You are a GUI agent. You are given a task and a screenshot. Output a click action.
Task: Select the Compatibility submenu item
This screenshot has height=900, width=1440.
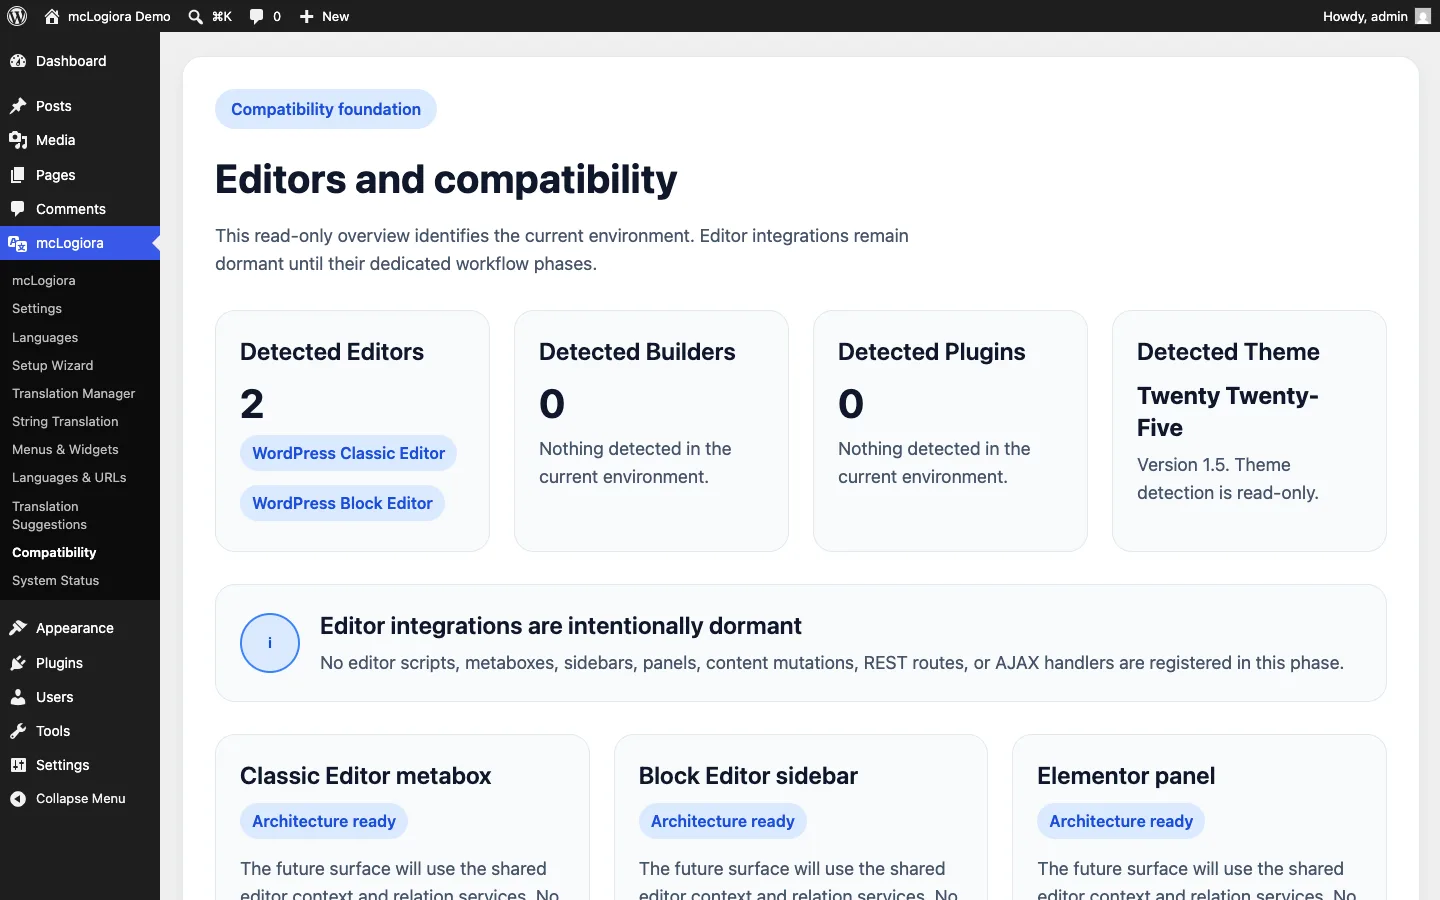click(x=54, y=553)
